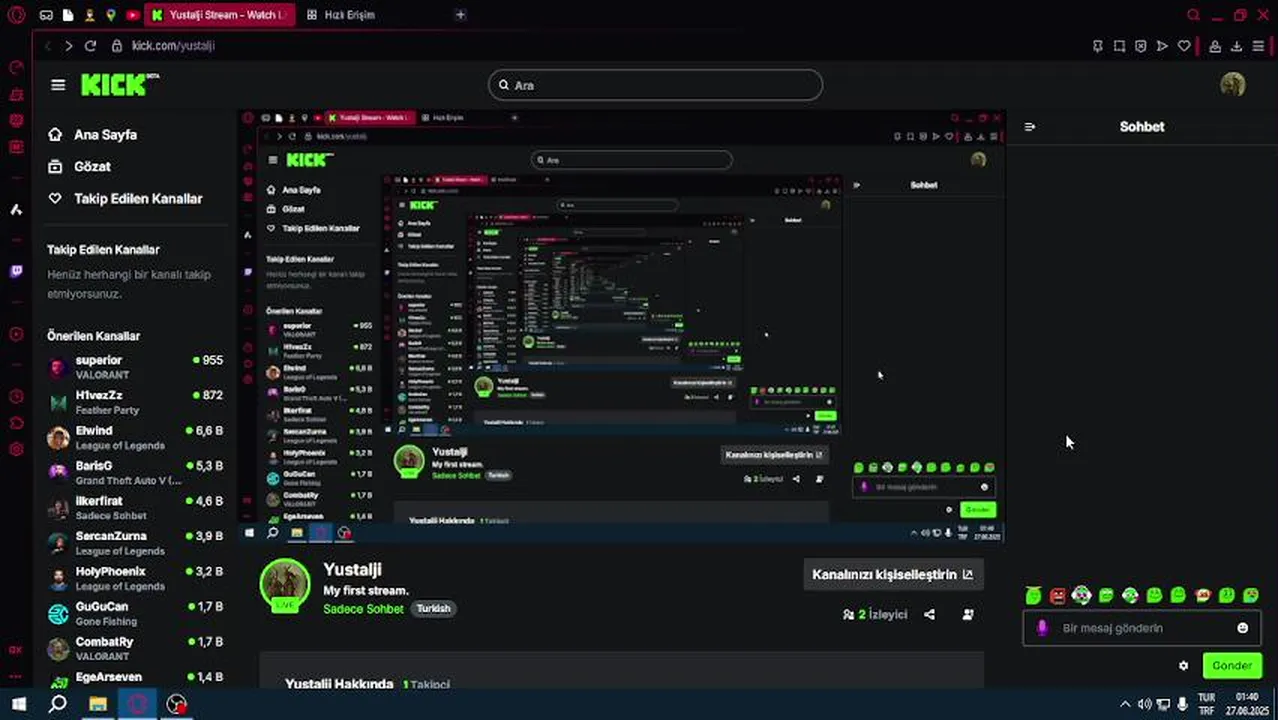Click the Sadece Sohbet category link
Viewport: 1278px width, 720px height.
click(363, 609)
